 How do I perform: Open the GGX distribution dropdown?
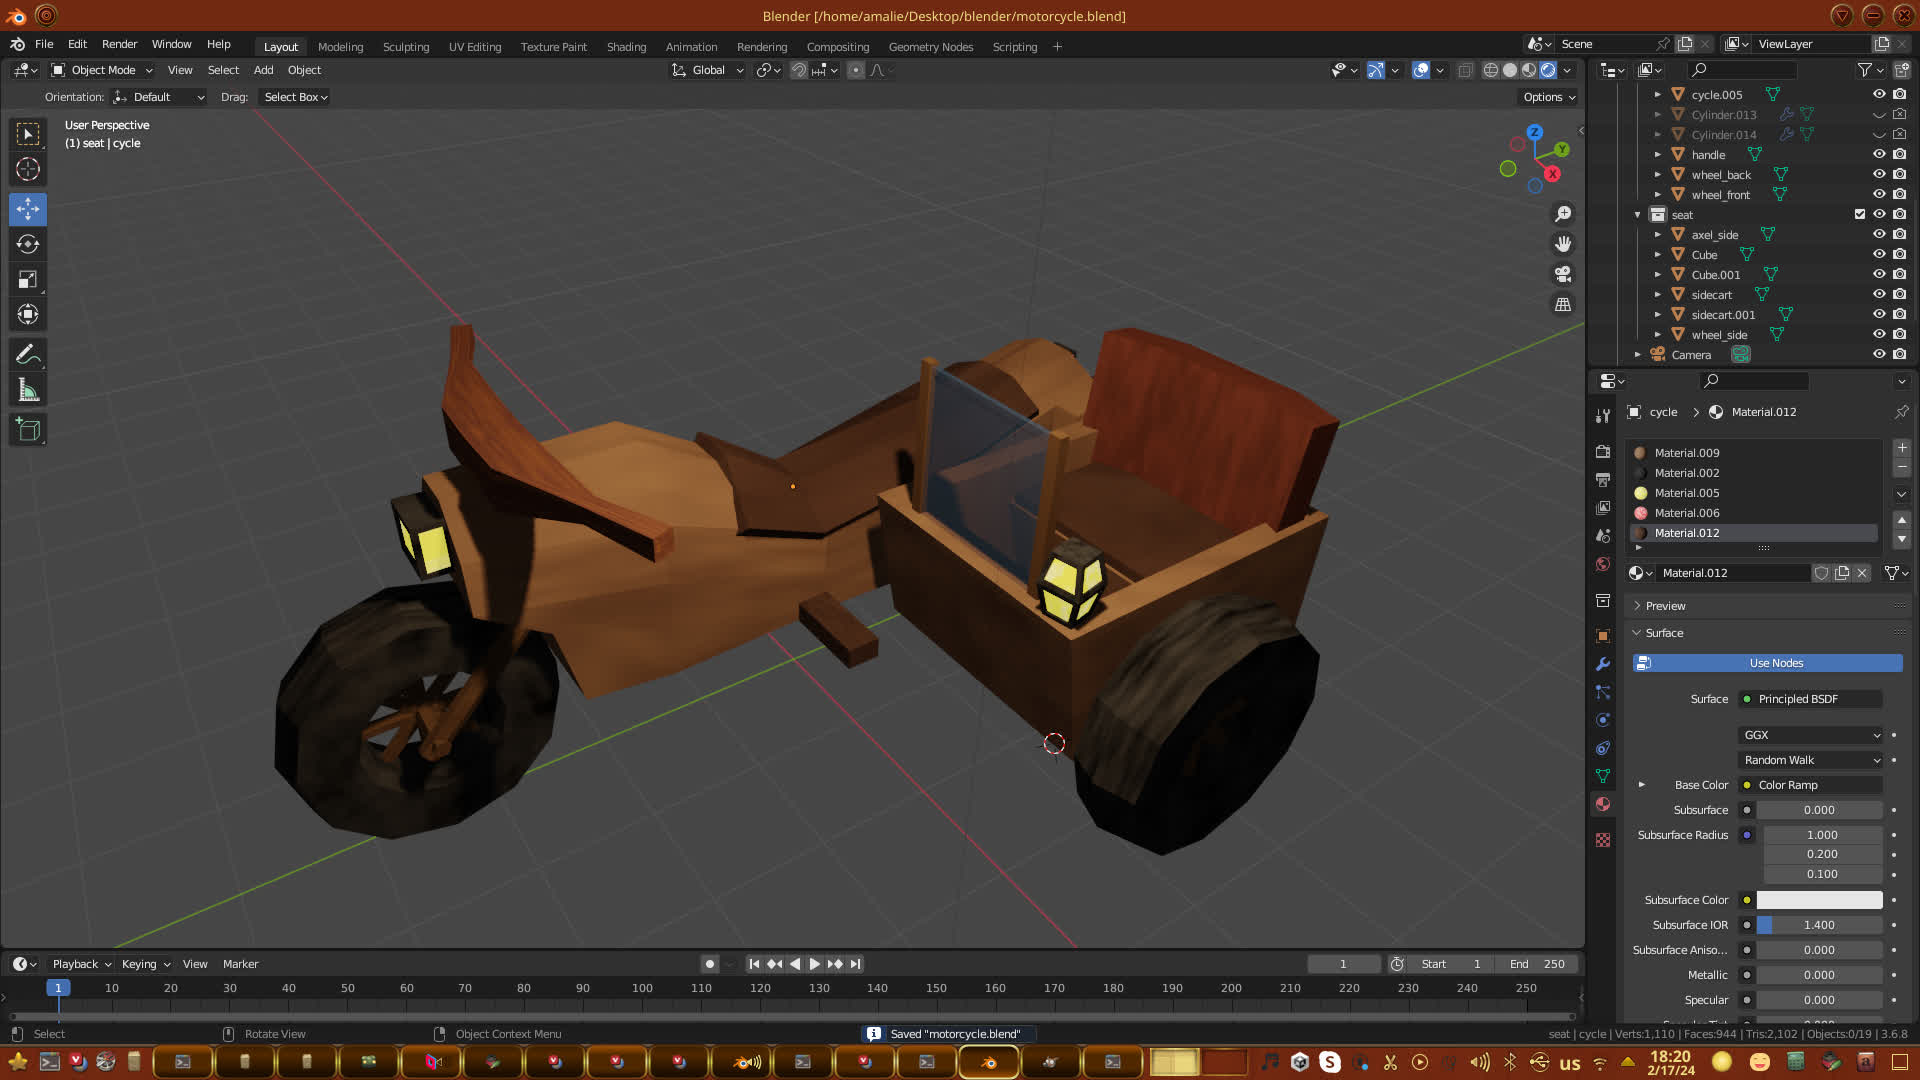(1811, 735)
